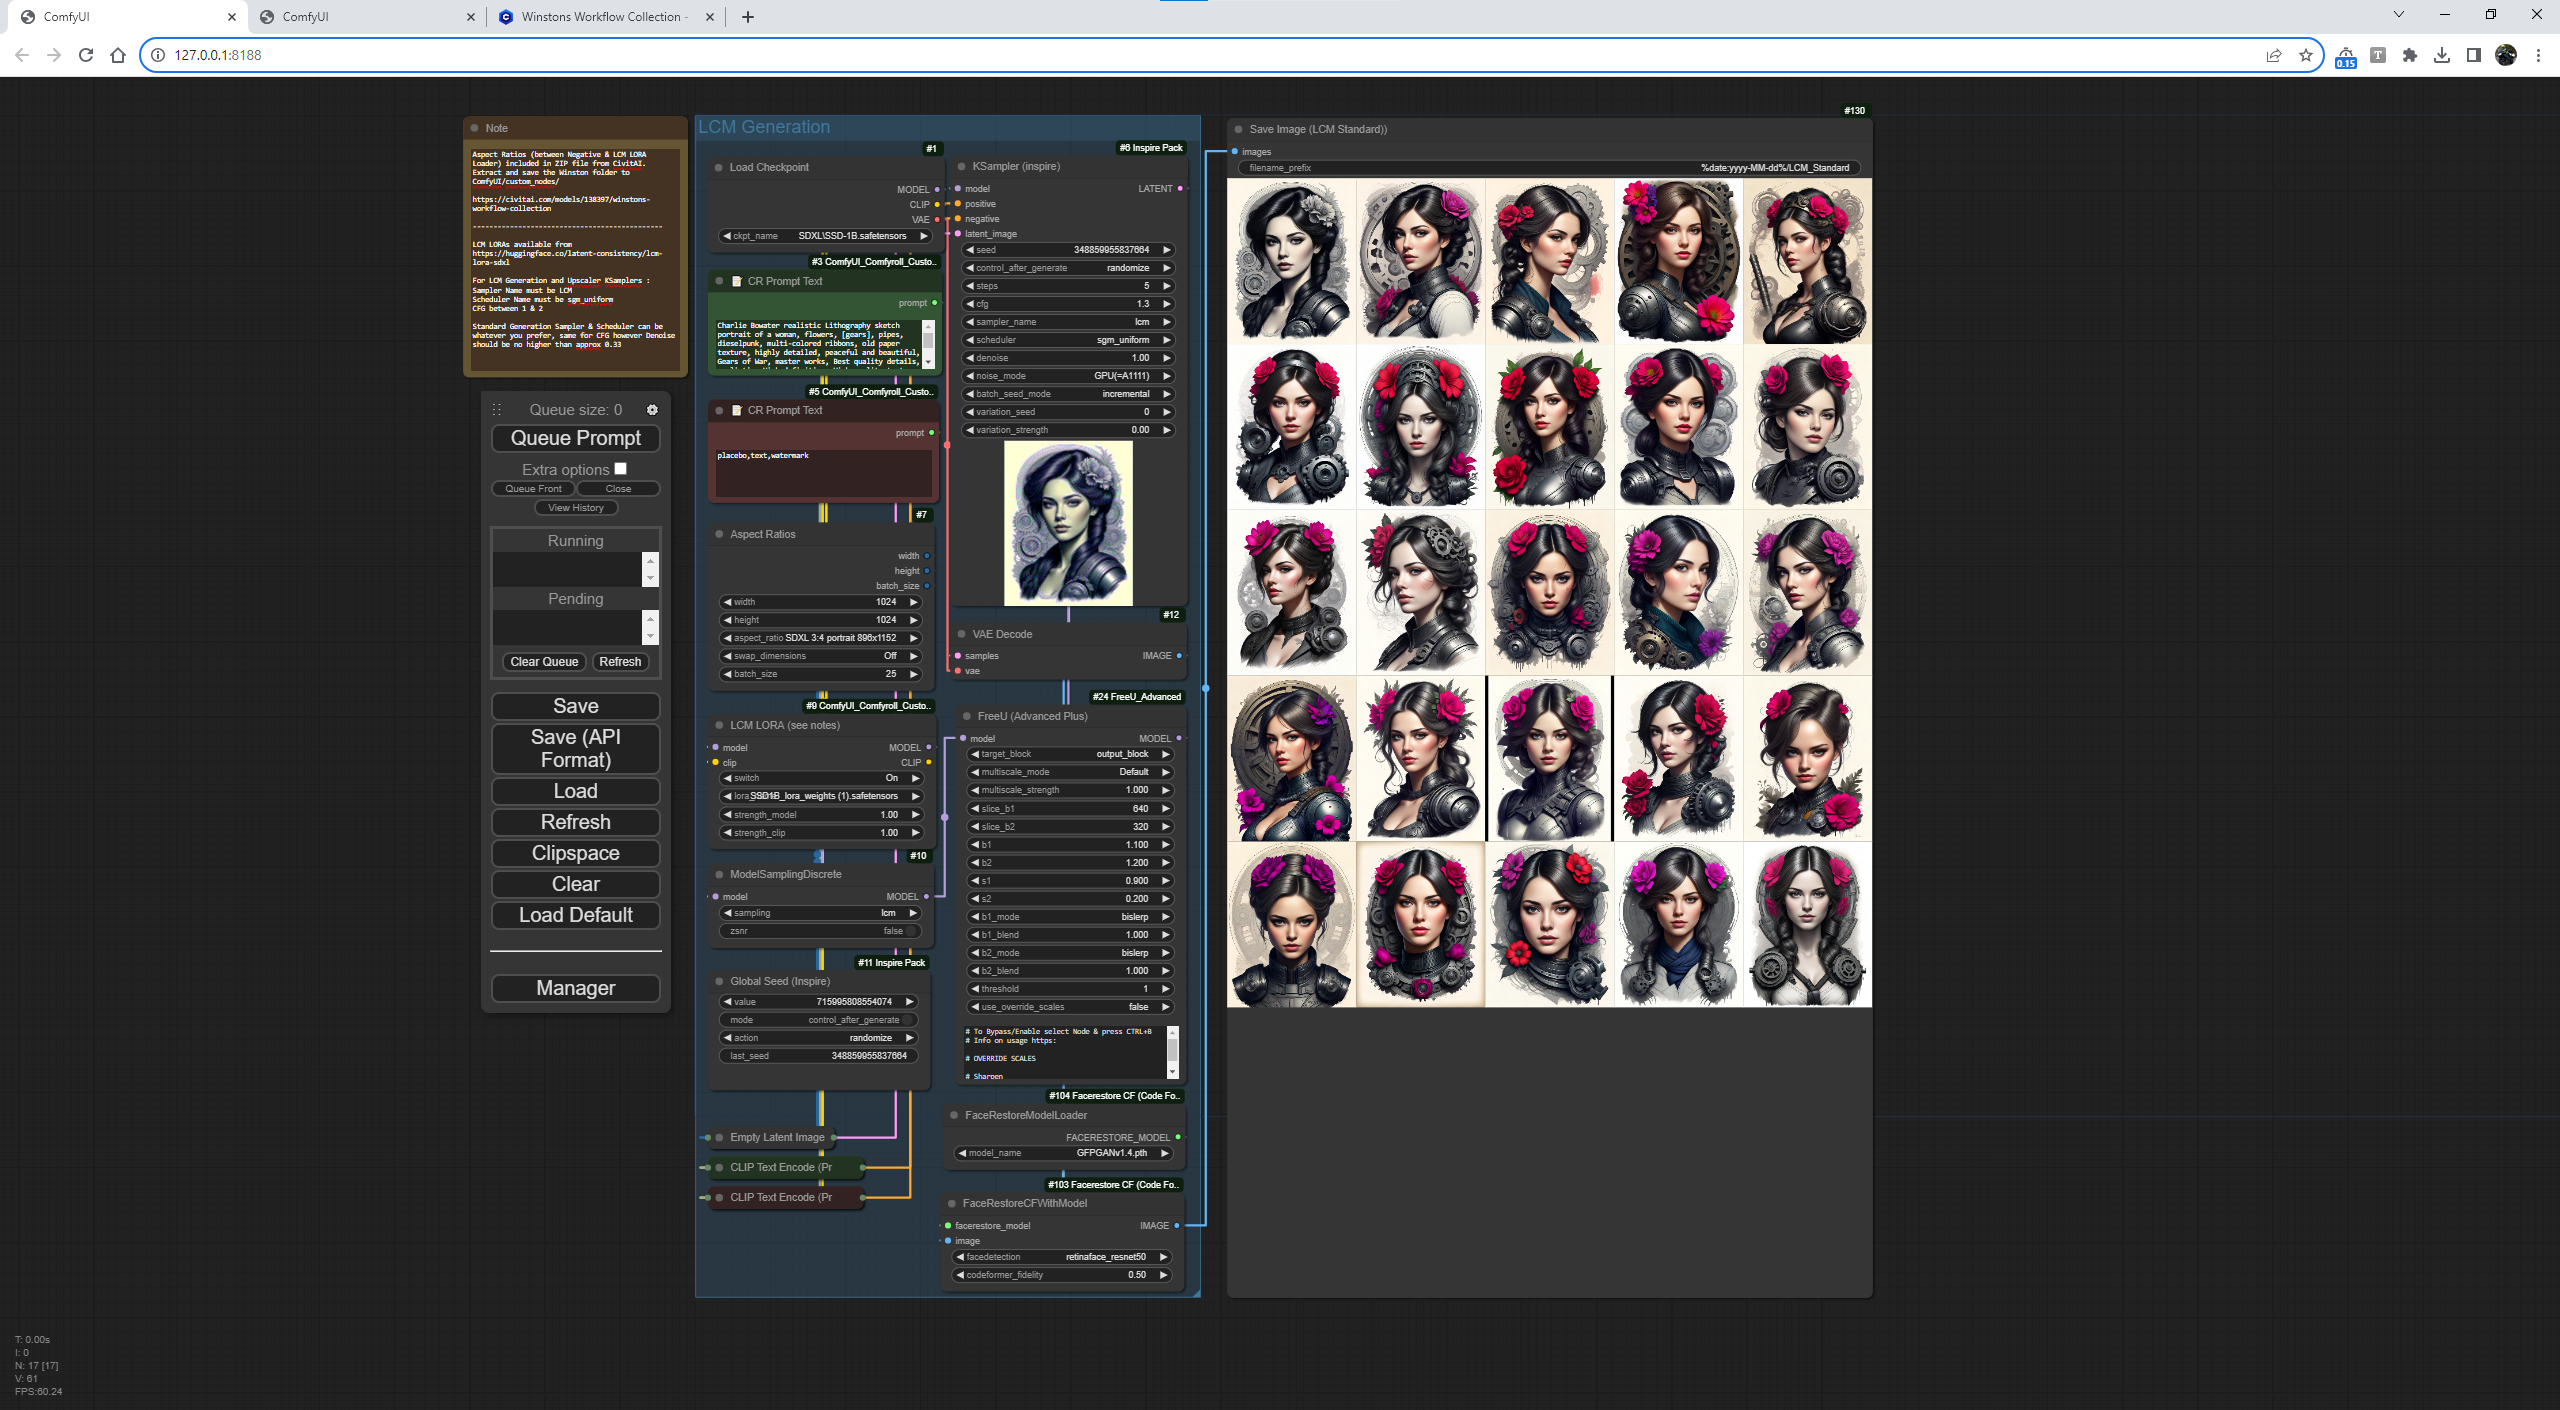This screenshot has width=2560, height=1410.
Task: Click the Load Default button
Action: 576,915
